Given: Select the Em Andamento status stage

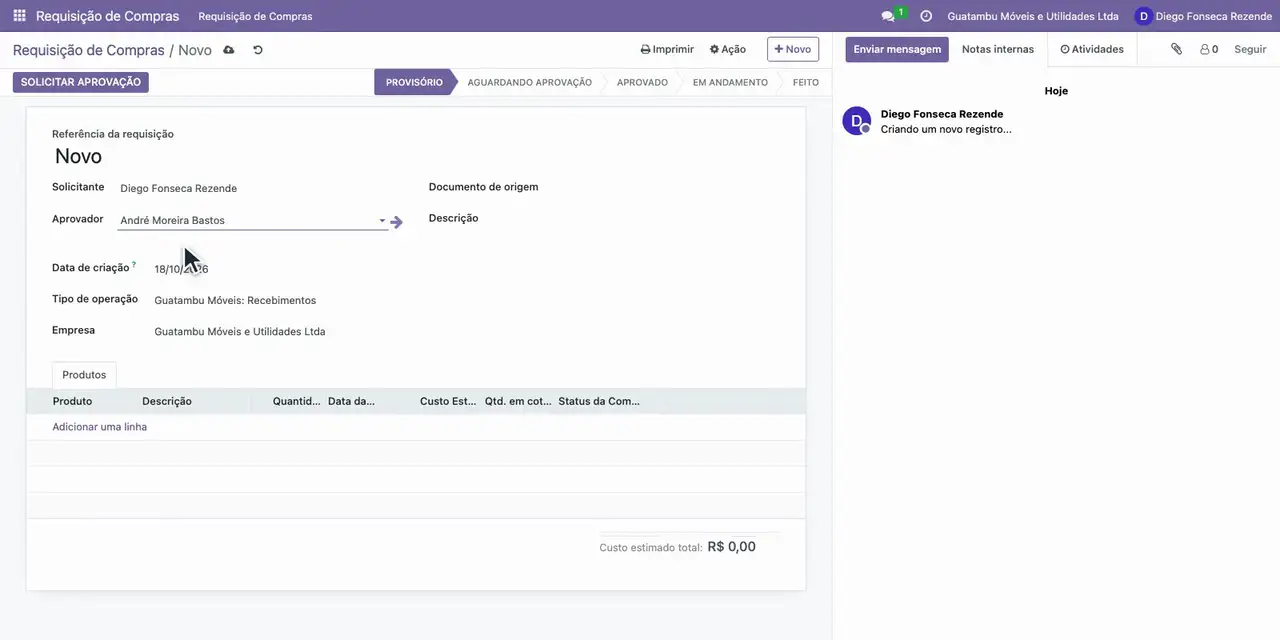Looking at the screenshot, I should pos(730,82).
